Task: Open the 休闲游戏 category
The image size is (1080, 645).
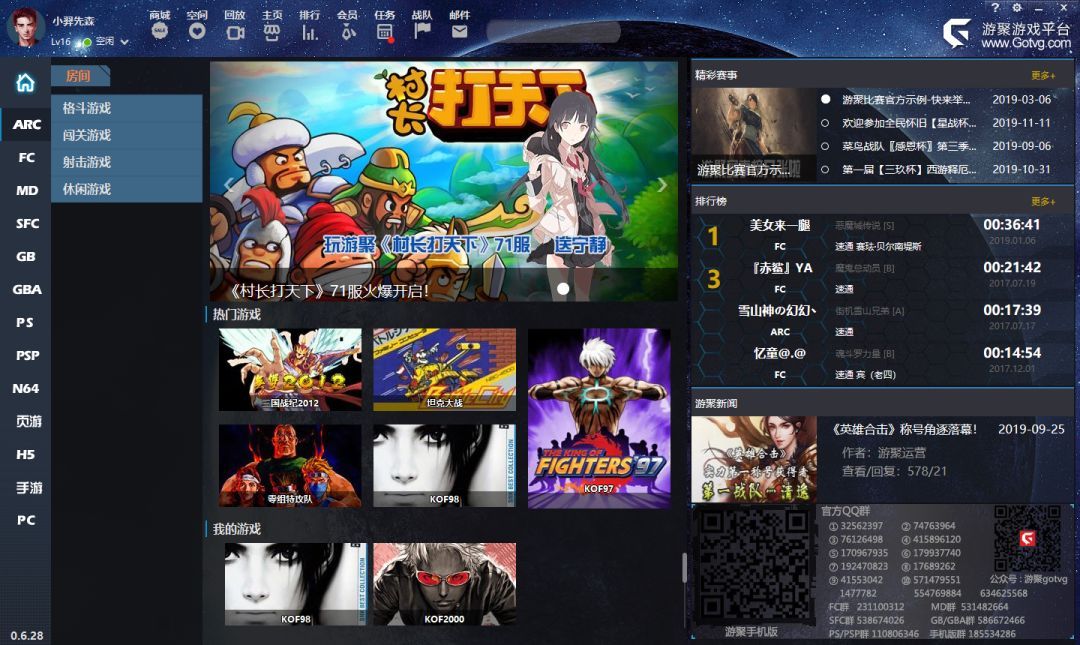Action: (x=127, y=189)
